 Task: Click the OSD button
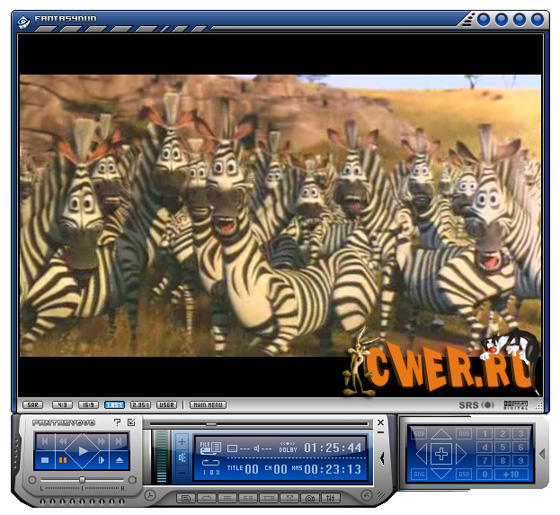[x=464, y=474]
